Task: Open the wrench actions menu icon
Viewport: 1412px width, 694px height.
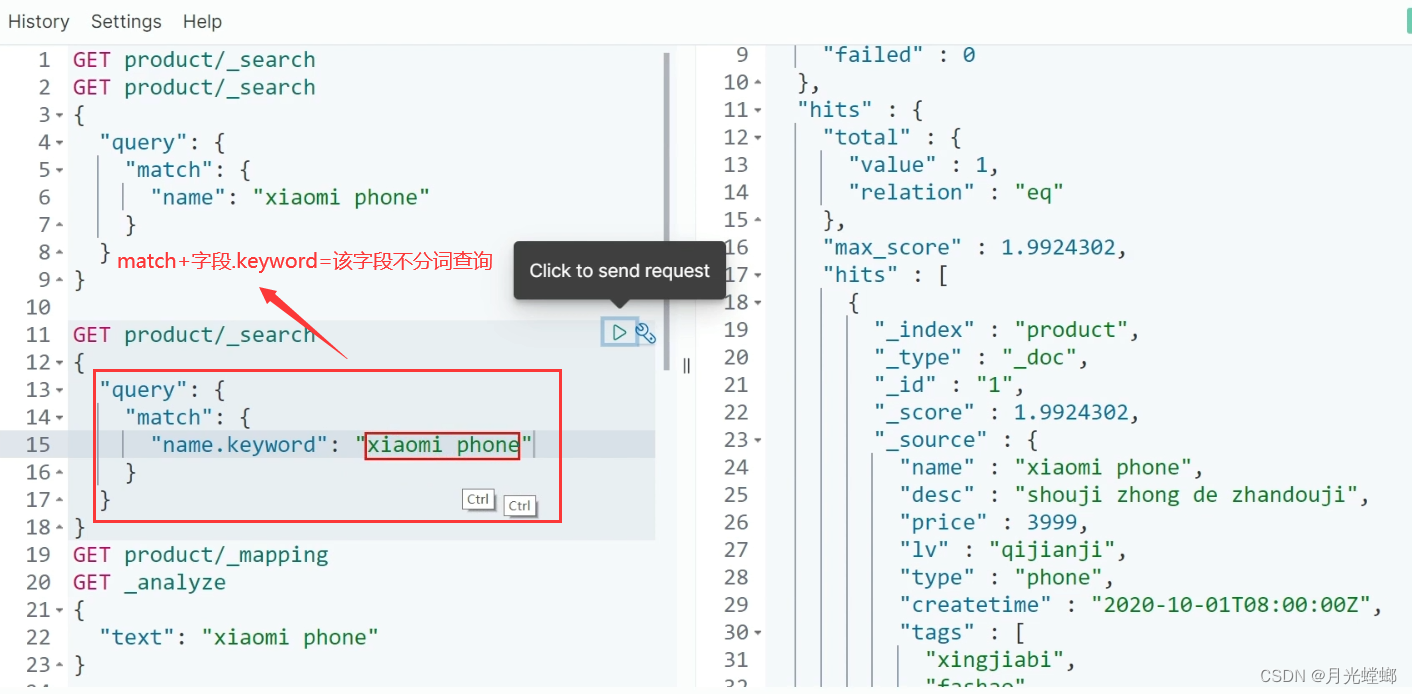Action: [646, 333]
